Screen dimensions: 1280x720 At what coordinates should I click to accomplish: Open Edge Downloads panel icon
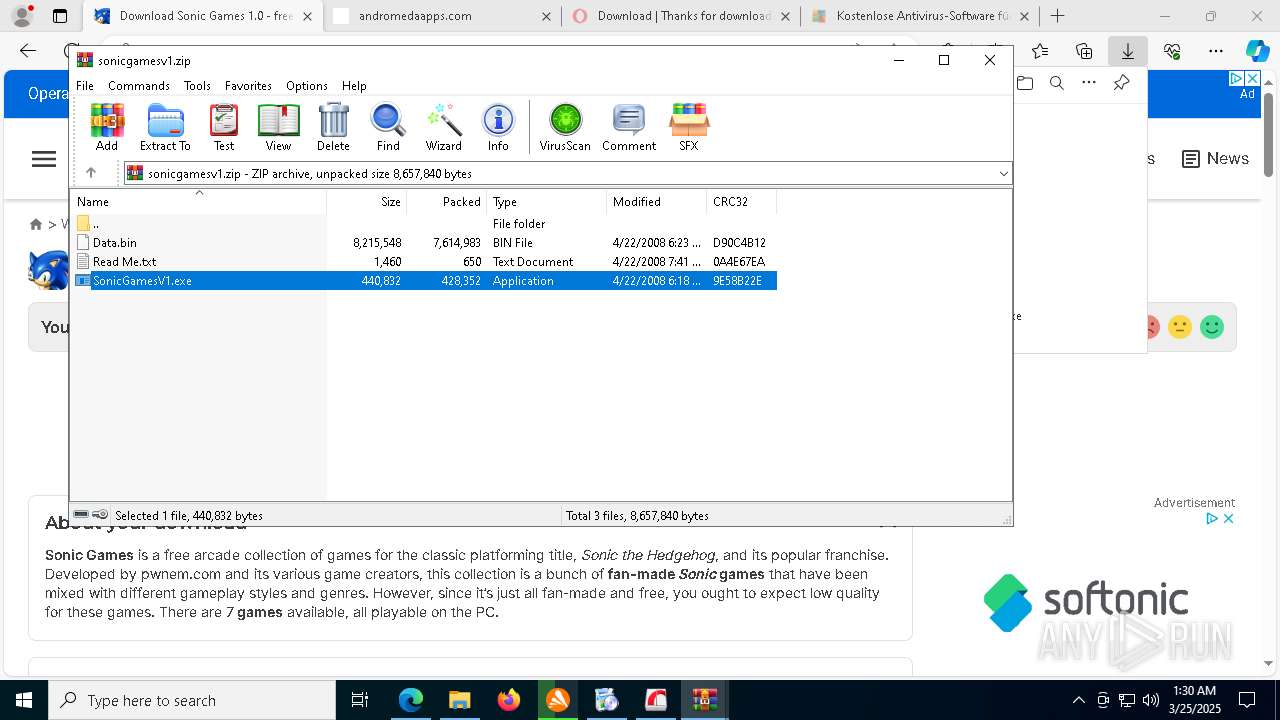pos(1128,51)
